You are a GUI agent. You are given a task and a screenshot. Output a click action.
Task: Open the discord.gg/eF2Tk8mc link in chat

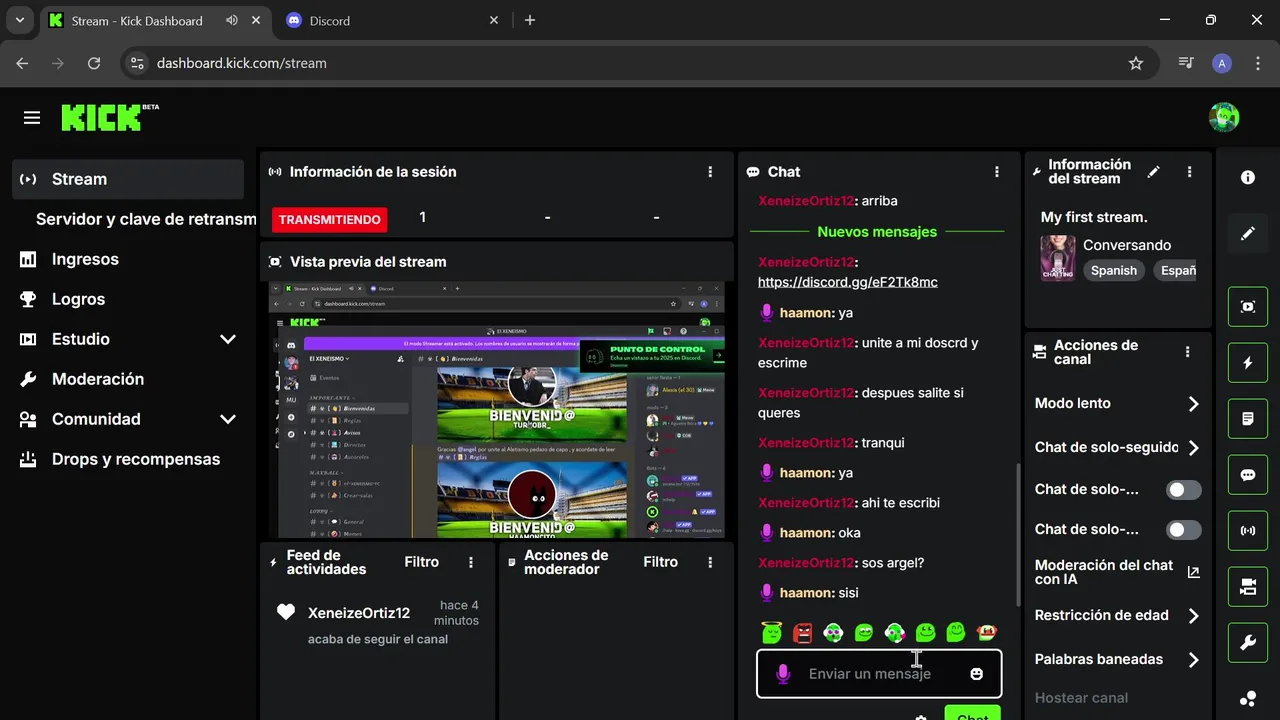(x=848, y=282)
